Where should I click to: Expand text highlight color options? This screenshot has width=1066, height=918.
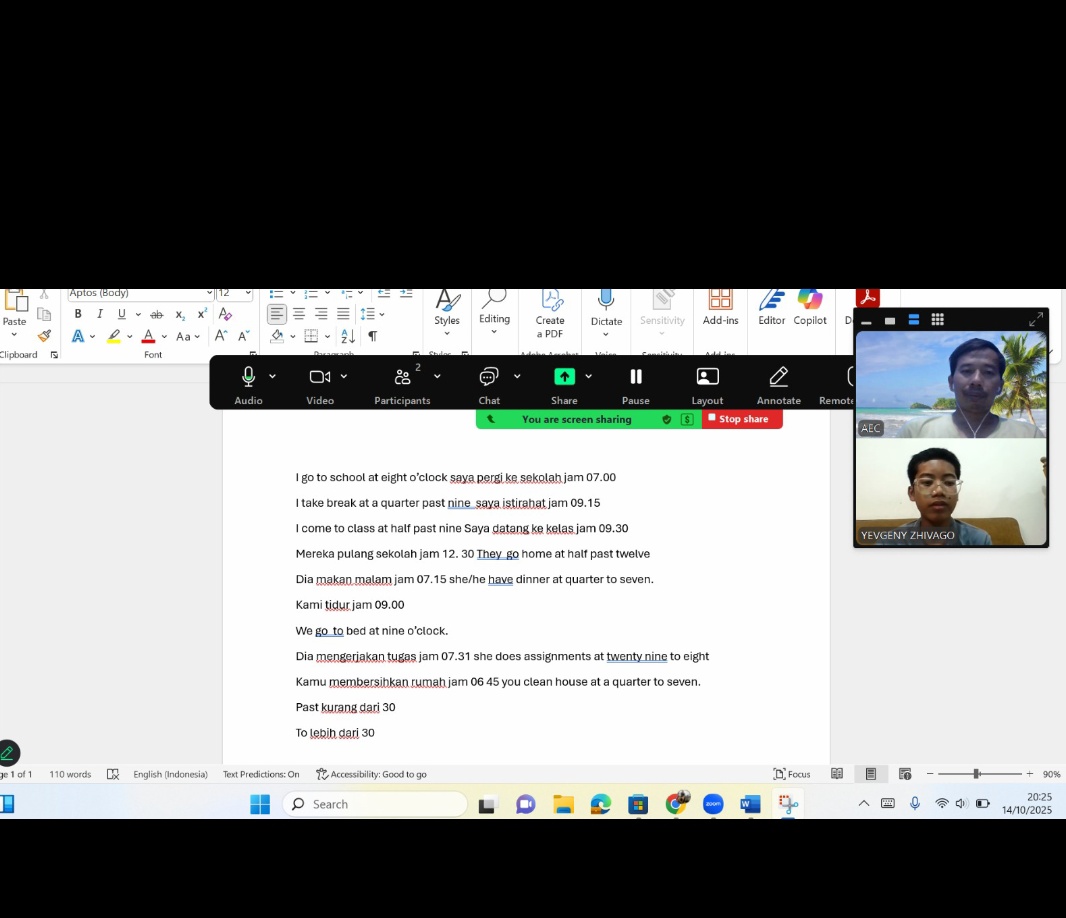coord(129,337)
